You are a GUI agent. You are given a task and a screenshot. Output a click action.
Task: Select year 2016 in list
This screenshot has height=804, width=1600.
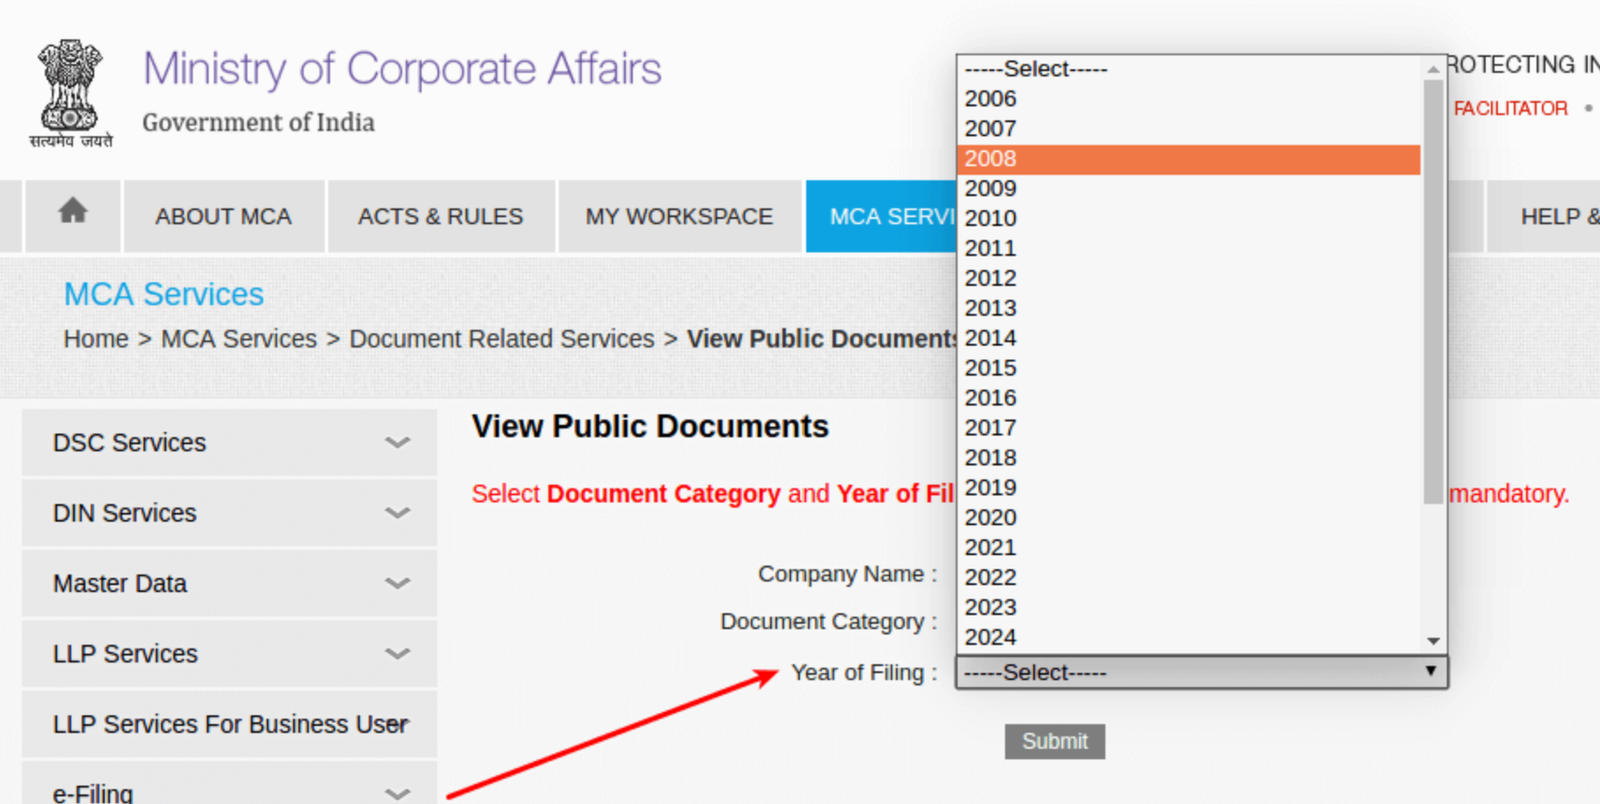point(1189,398)
